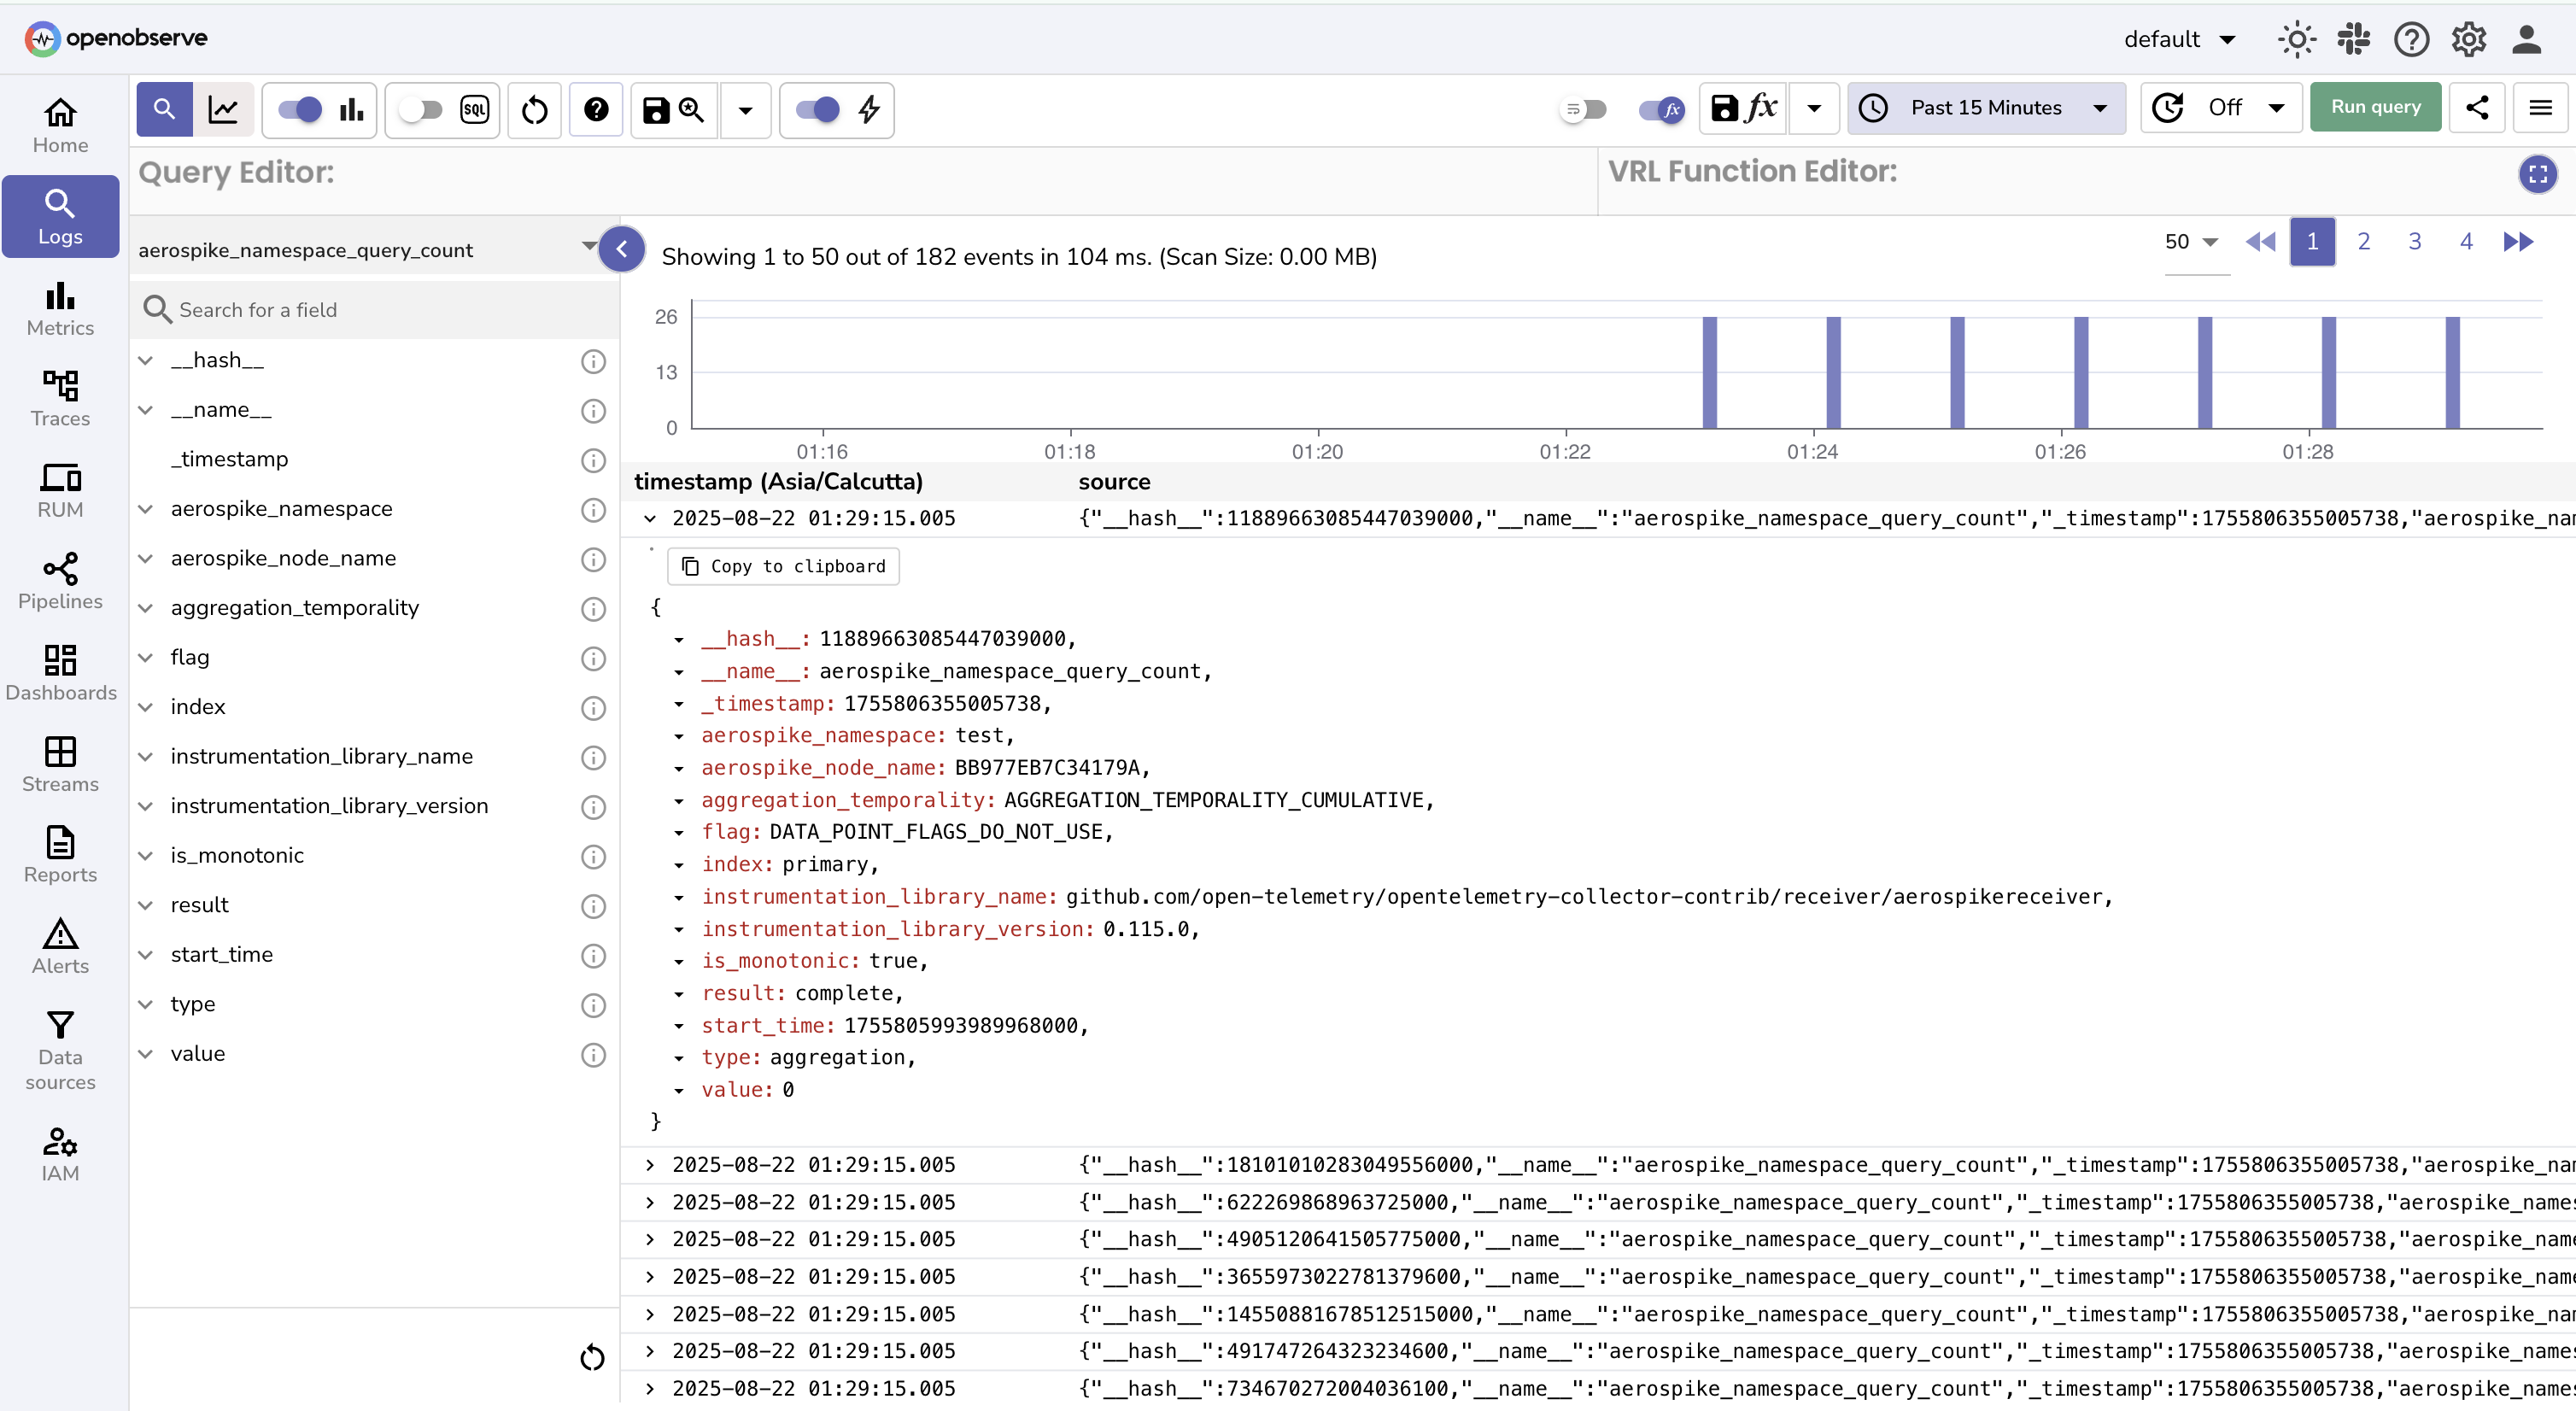
Task: Disable the histogram toggle switch
Action: pyautogui.click(x=297, y=110)
